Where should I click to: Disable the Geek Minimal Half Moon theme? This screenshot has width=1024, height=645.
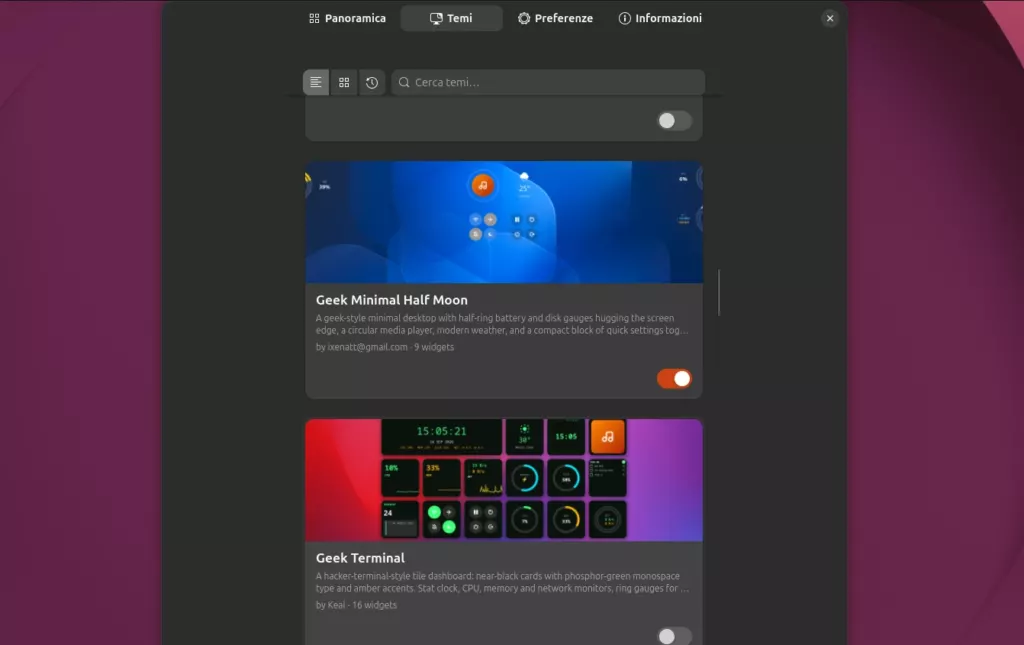point(674,379)
